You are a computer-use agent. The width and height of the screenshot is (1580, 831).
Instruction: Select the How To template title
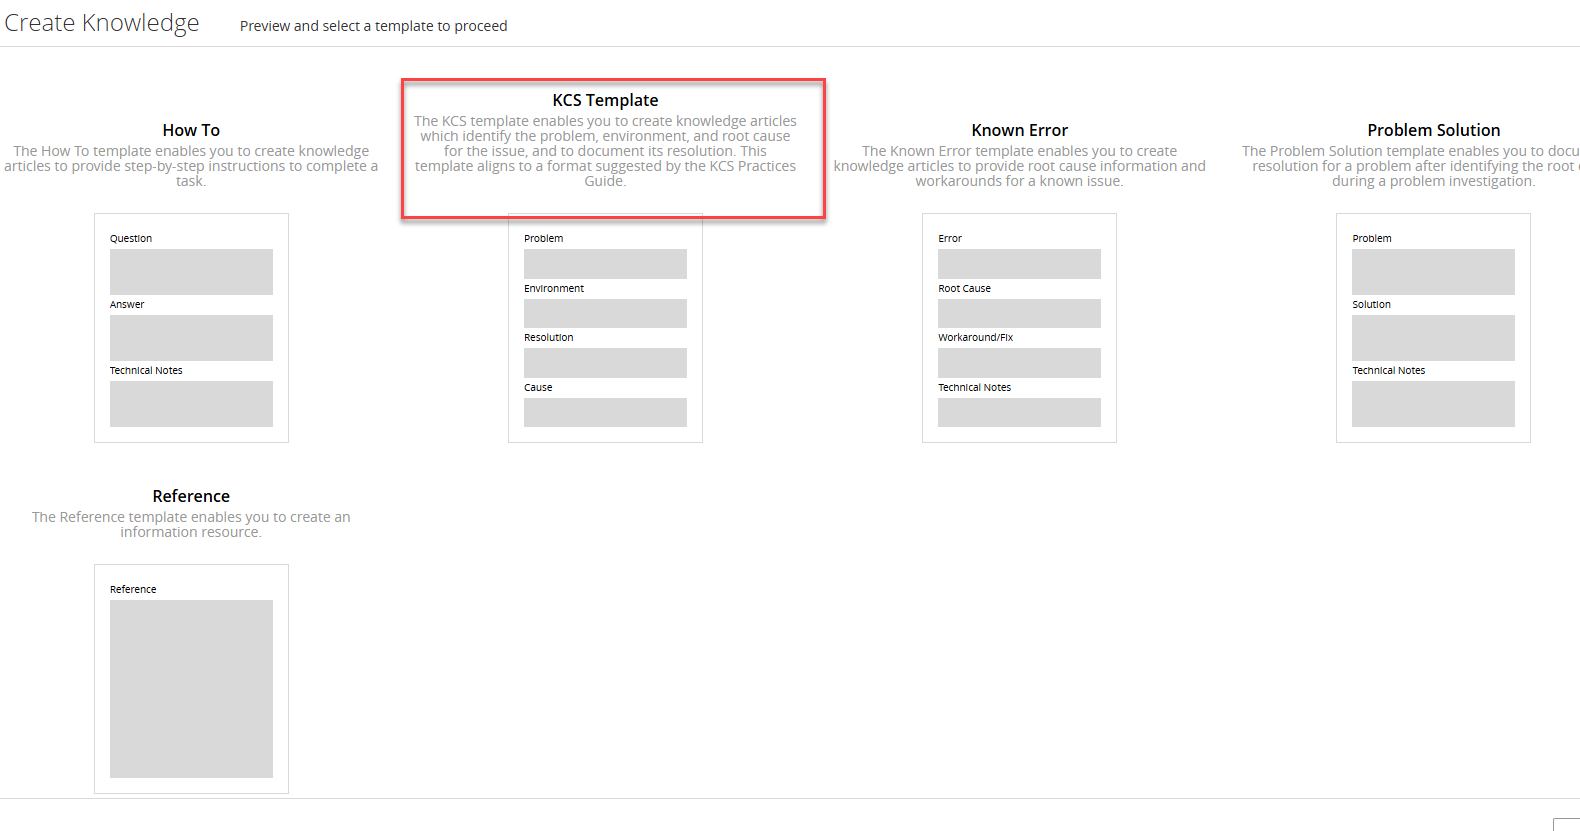pyautogui.click(x=191, y=130)
